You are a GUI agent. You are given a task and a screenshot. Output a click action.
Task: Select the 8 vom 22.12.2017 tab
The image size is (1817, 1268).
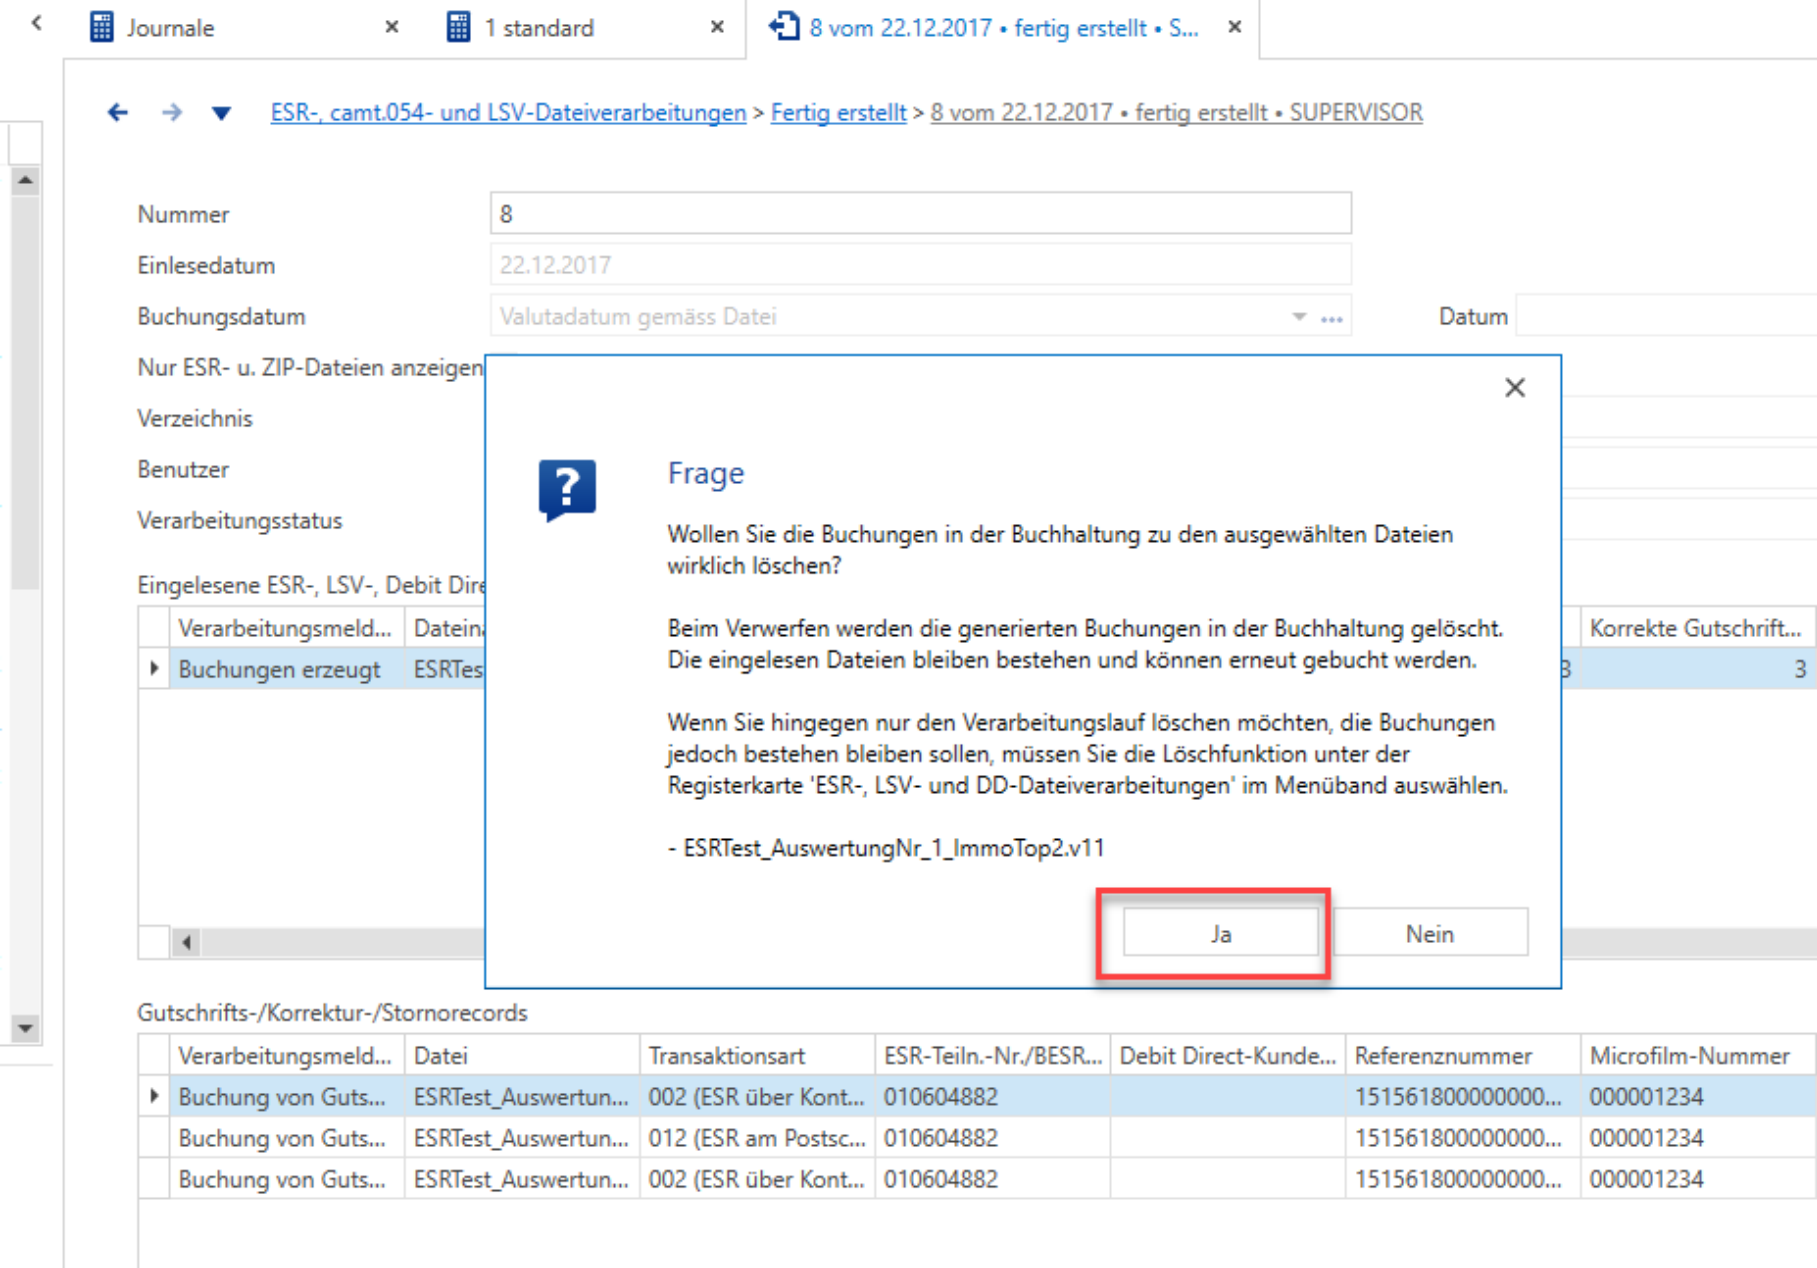[x=1004, y=28]
